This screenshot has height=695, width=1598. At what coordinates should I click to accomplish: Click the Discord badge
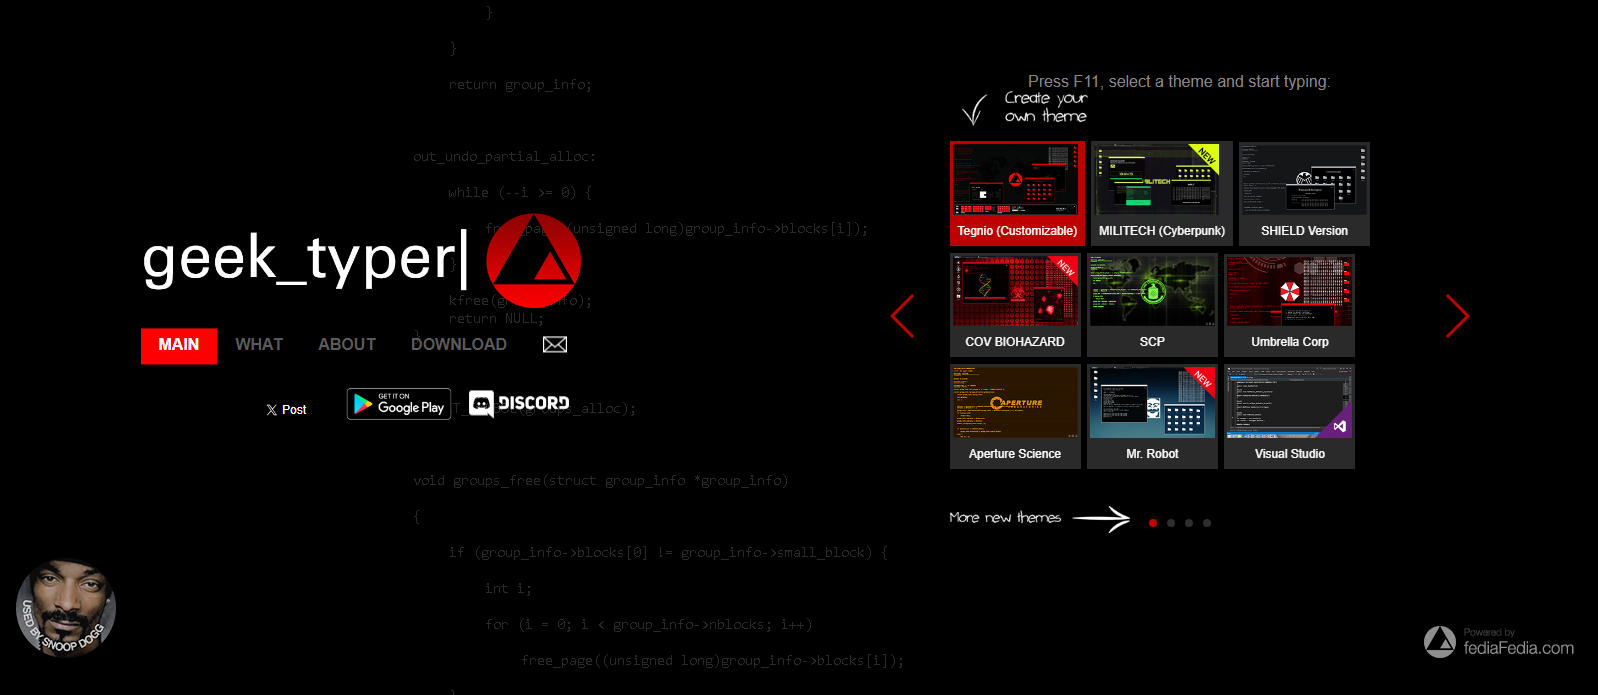pyautogui.click(x=519, y=403)
